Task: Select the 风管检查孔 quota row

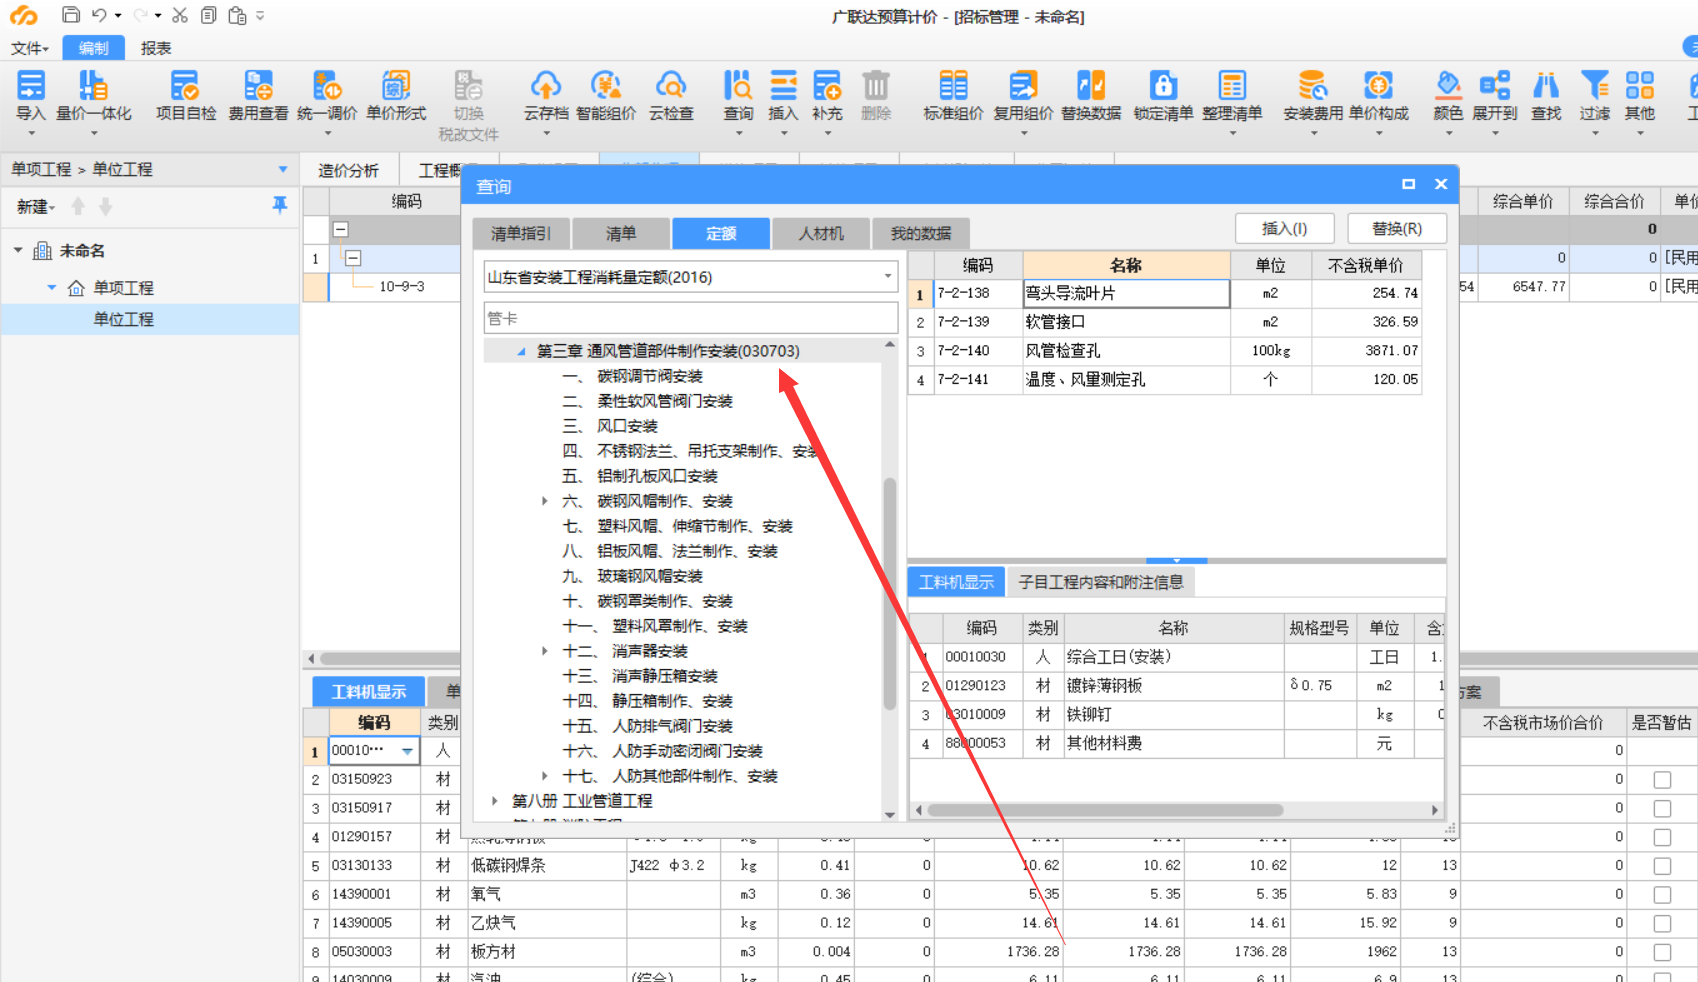Action: click(1165, 351)
